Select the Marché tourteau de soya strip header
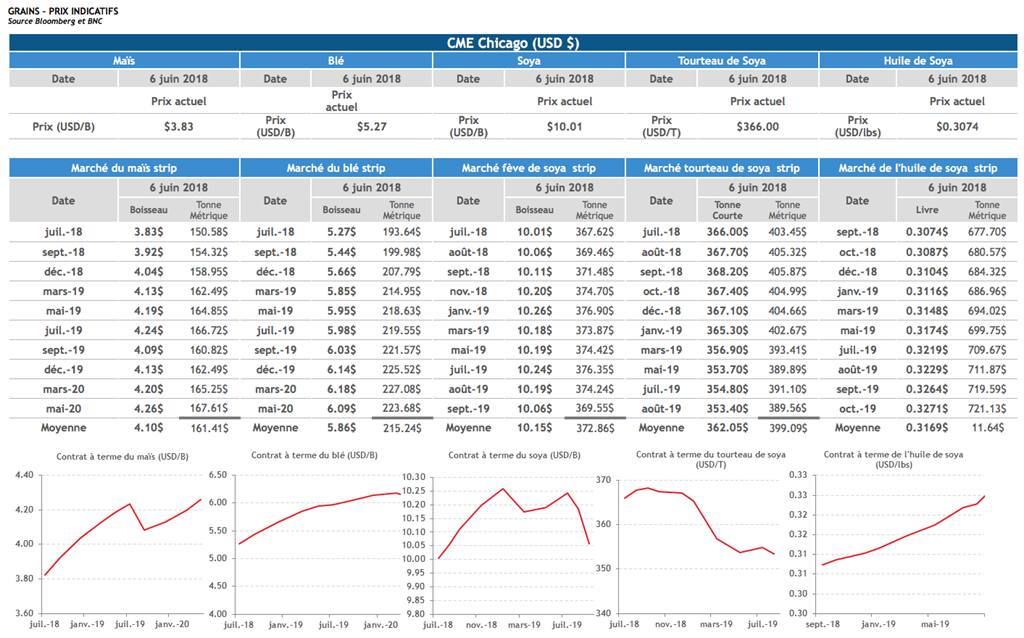Screen dimensions: 1024x638 click(721, 168)
